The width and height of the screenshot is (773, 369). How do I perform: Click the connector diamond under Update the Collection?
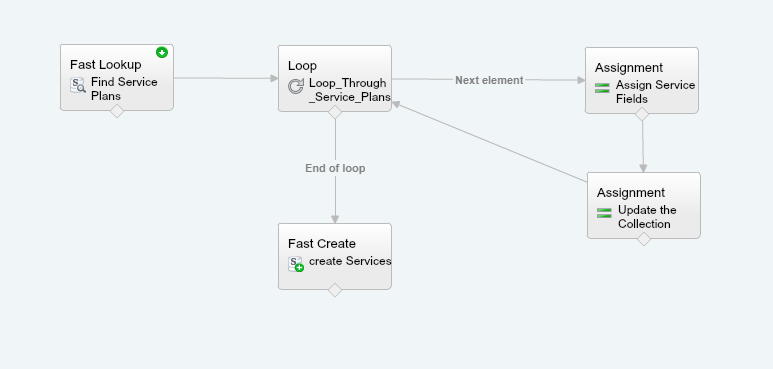click(644, 239)
